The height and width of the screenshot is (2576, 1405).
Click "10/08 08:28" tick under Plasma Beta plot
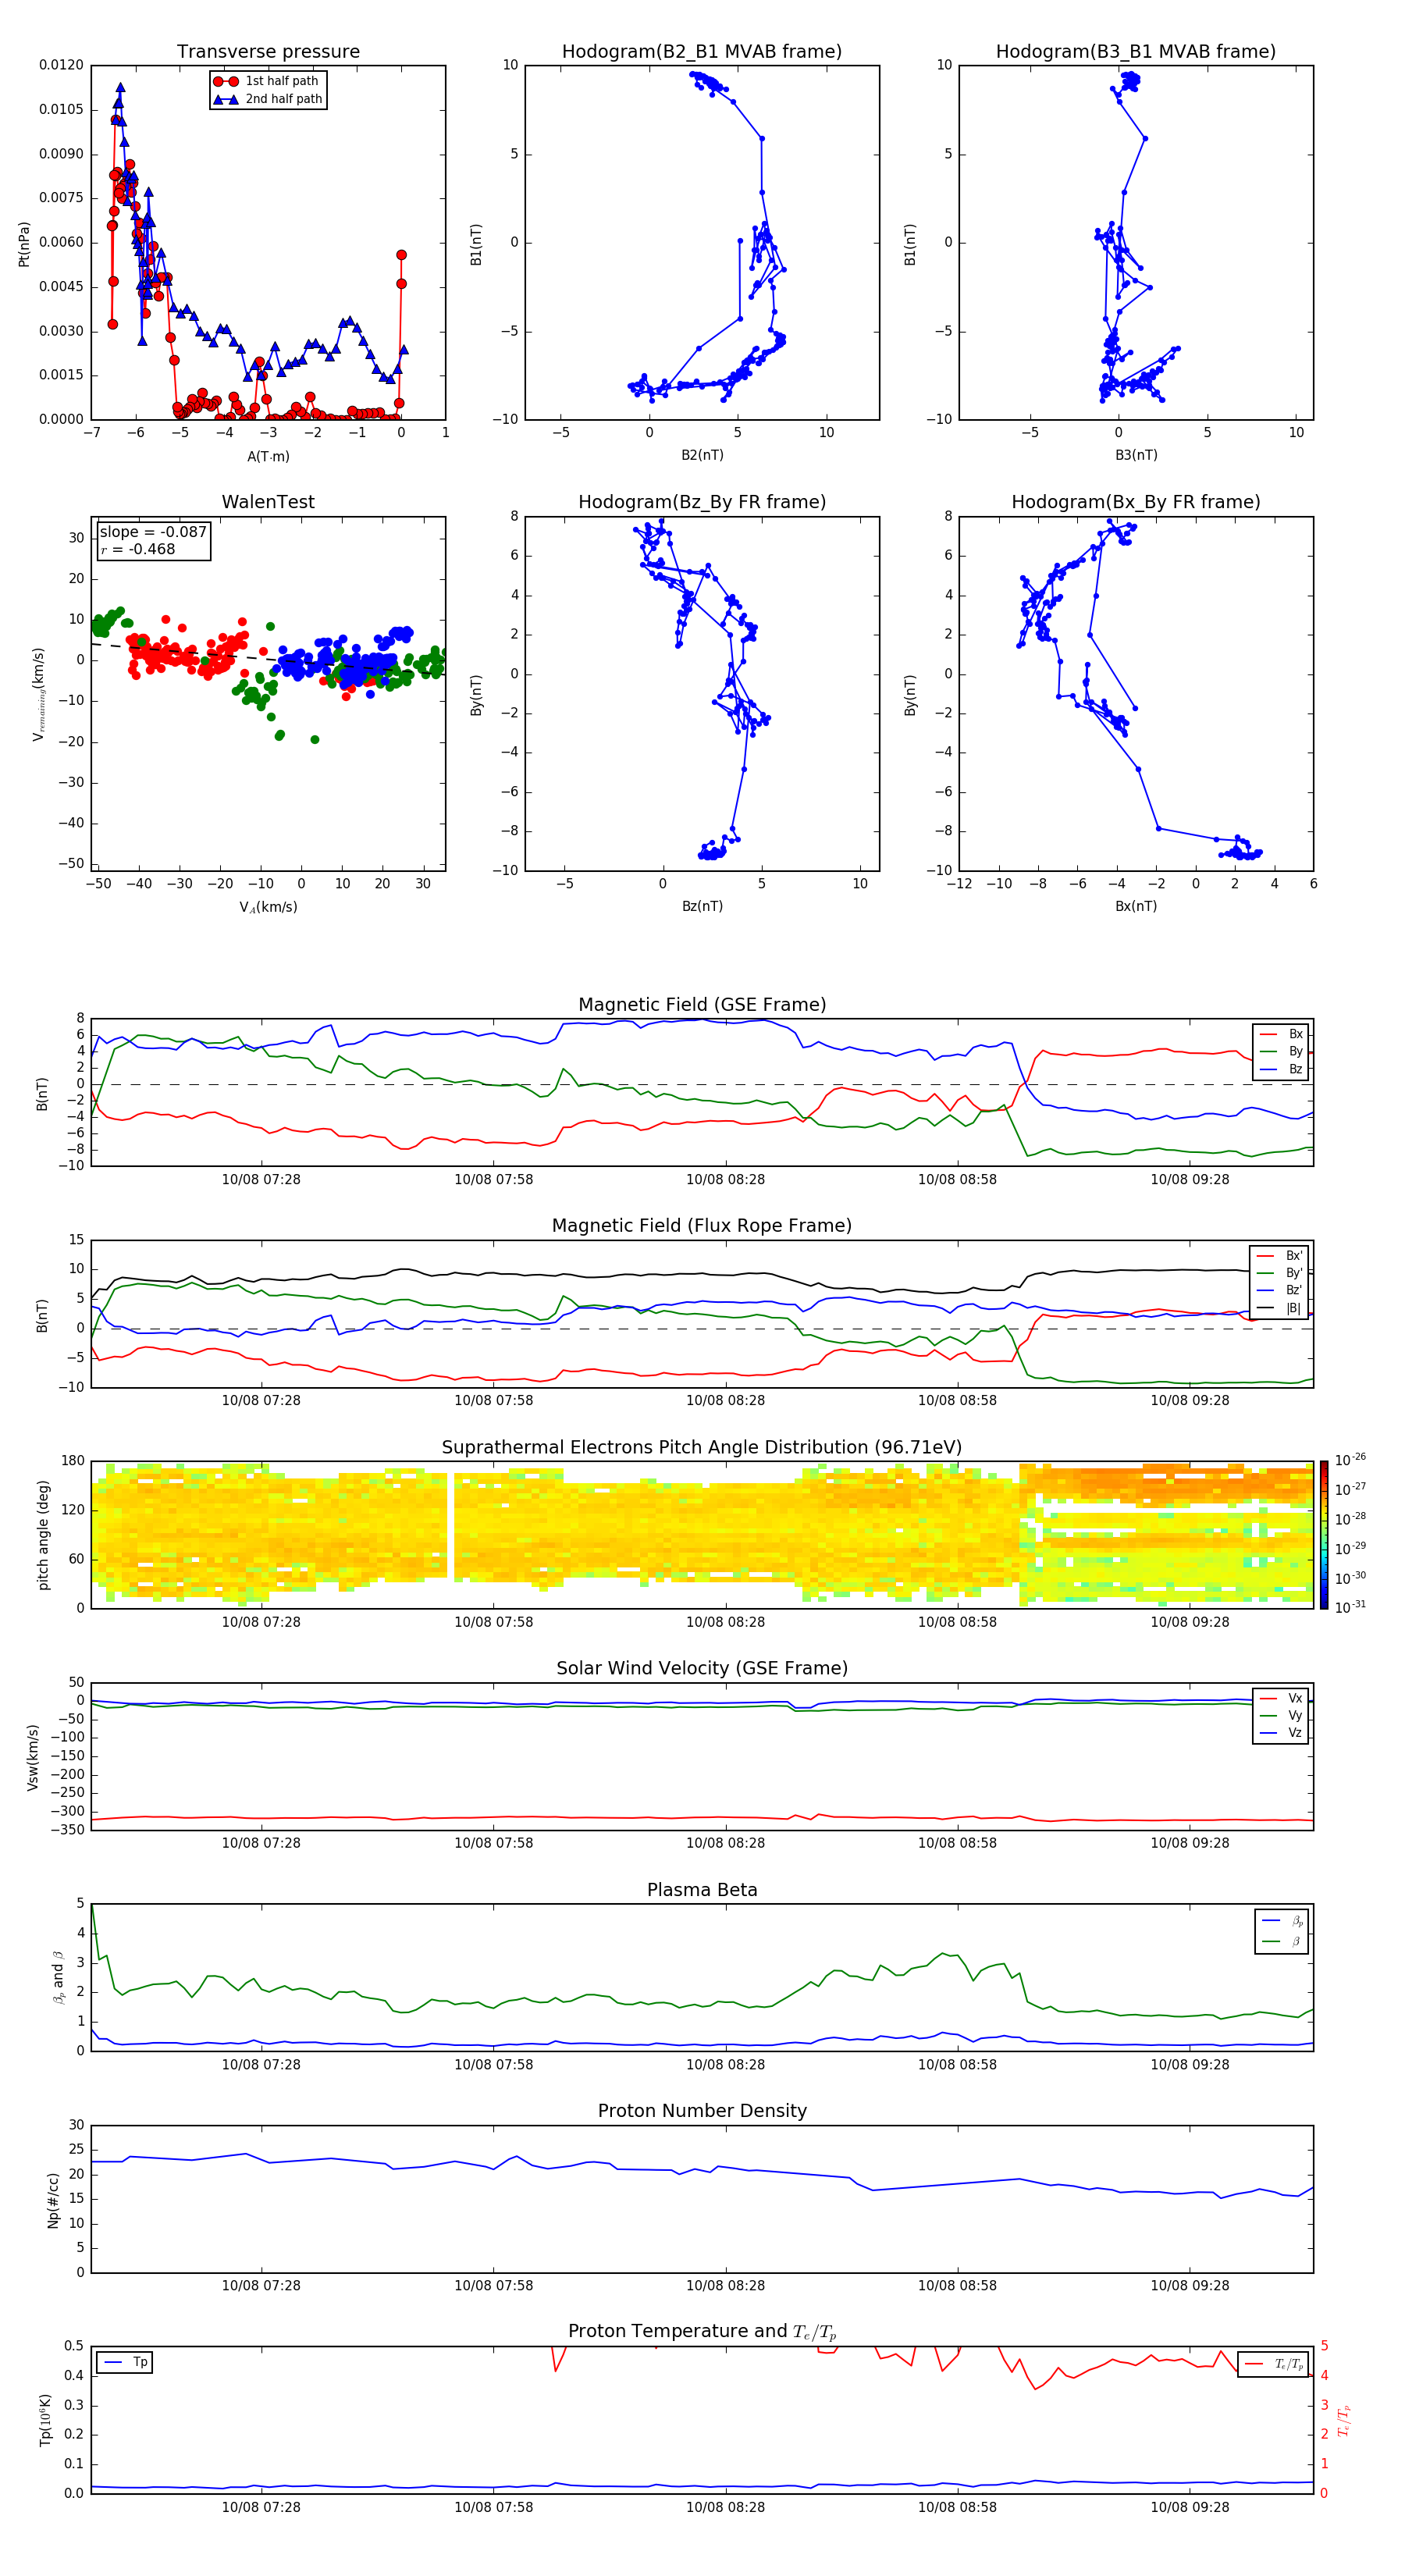[725, 2064]
